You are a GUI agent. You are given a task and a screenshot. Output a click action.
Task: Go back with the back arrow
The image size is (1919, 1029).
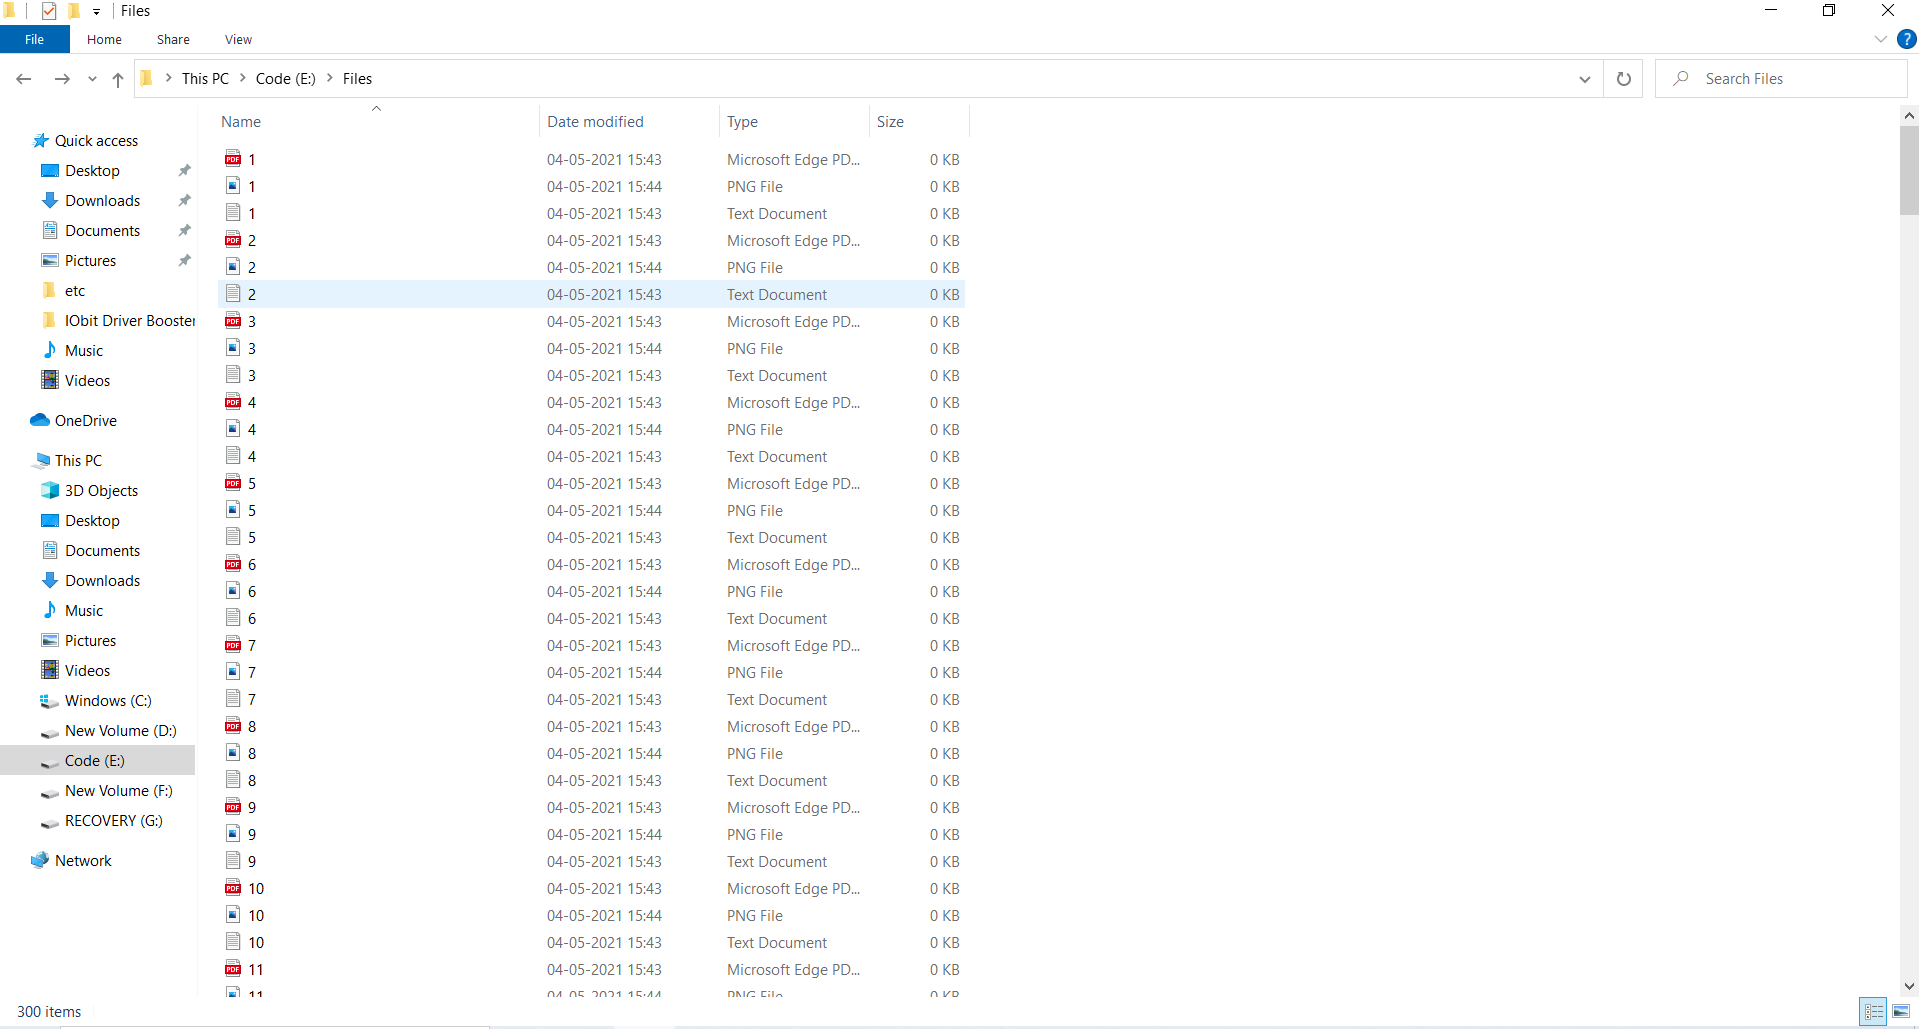(x=24, y=78)
